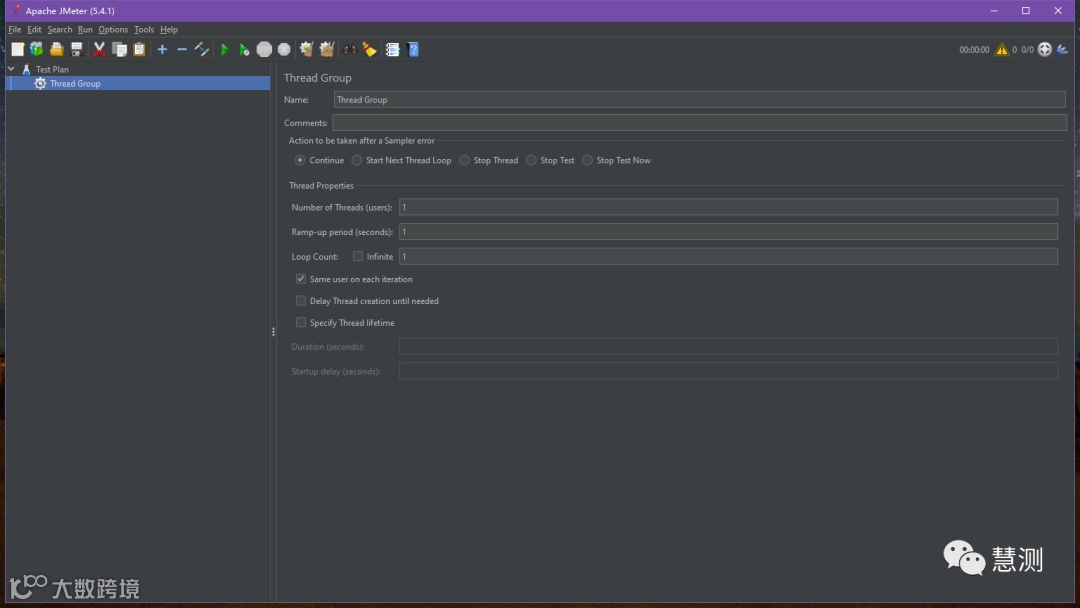This screenshot has width=1080, height=608.
Task: Select the Test Plan label in the tree
Action: [x=52, y=70]
